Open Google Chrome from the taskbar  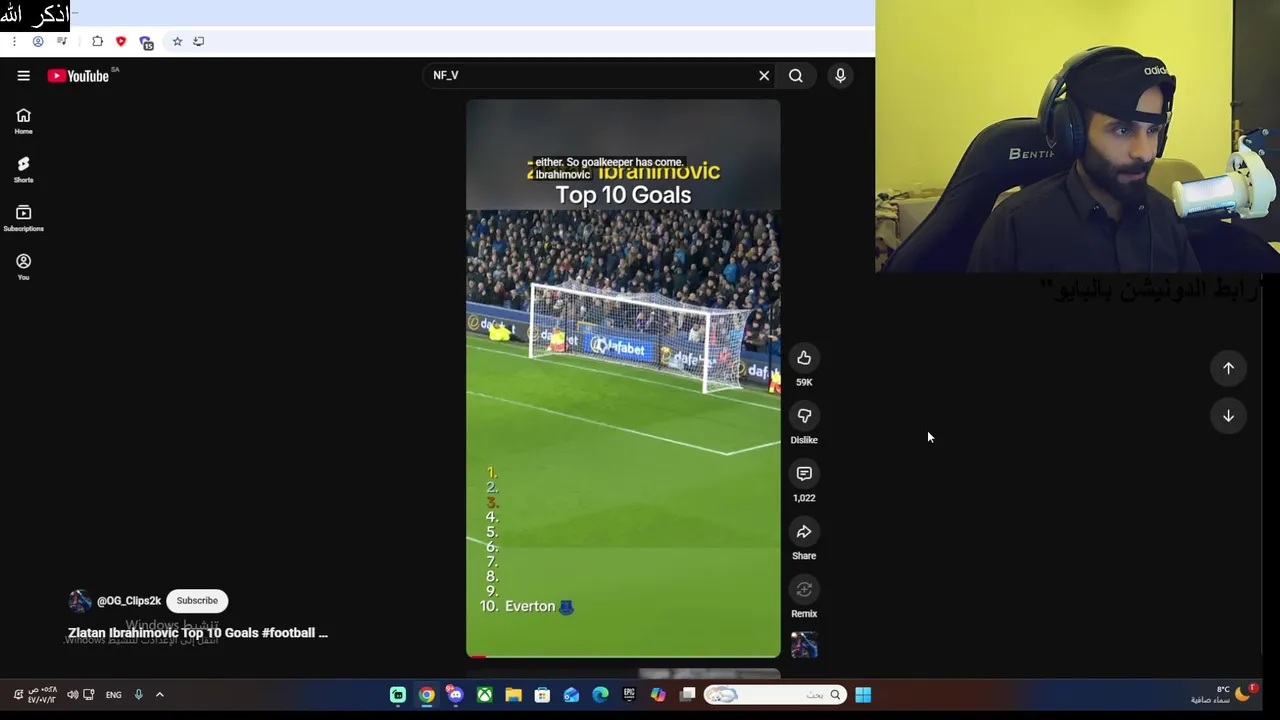pos(427,695)
